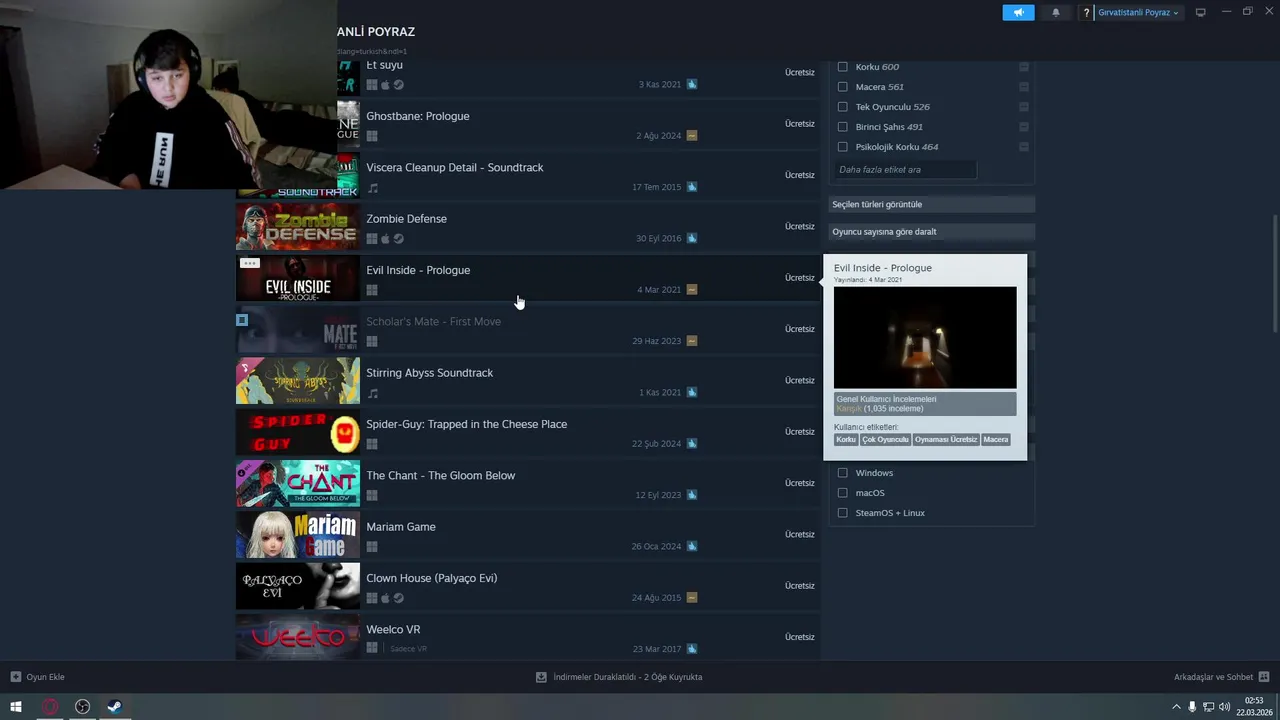Exclude the Macera tag with its minus button
This screenshot has height=720, width=1280.
[x=1023, y=86]
